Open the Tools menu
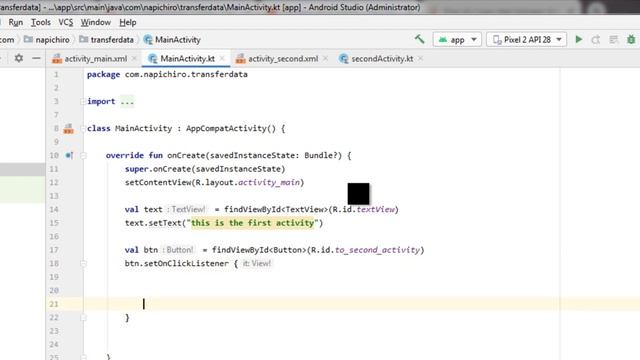Viewport: 640px width, 360px height. click(41, 22)
